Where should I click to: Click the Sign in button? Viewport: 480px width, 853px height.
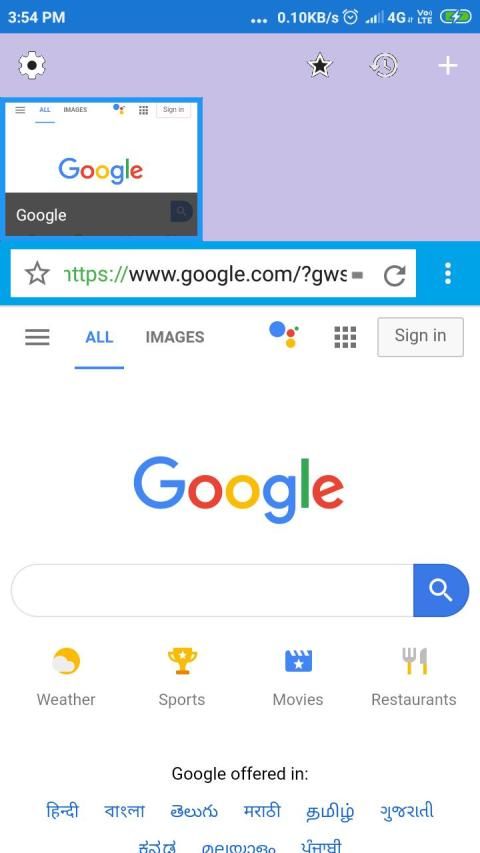(420, 337)
